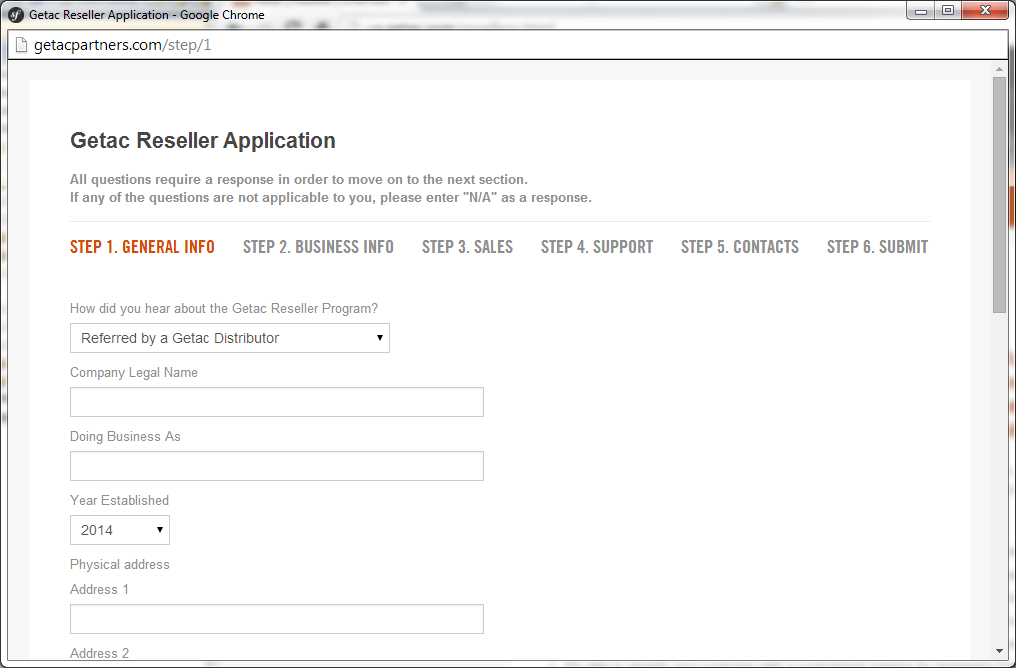Select Step 5. Contacts tab

click(739, 247)
